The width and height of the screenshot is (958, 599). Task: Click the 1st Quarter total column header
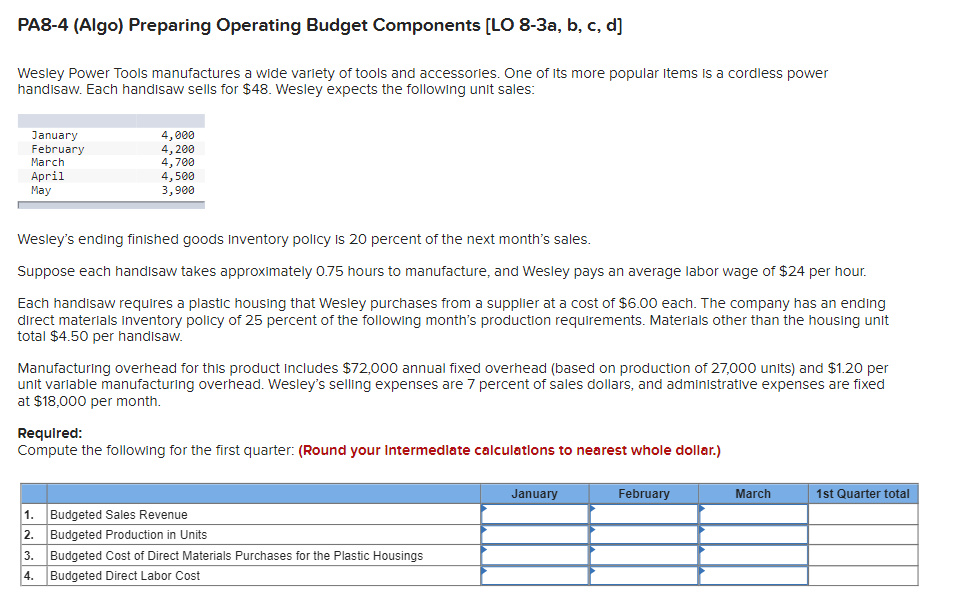[x=863, y=493]
